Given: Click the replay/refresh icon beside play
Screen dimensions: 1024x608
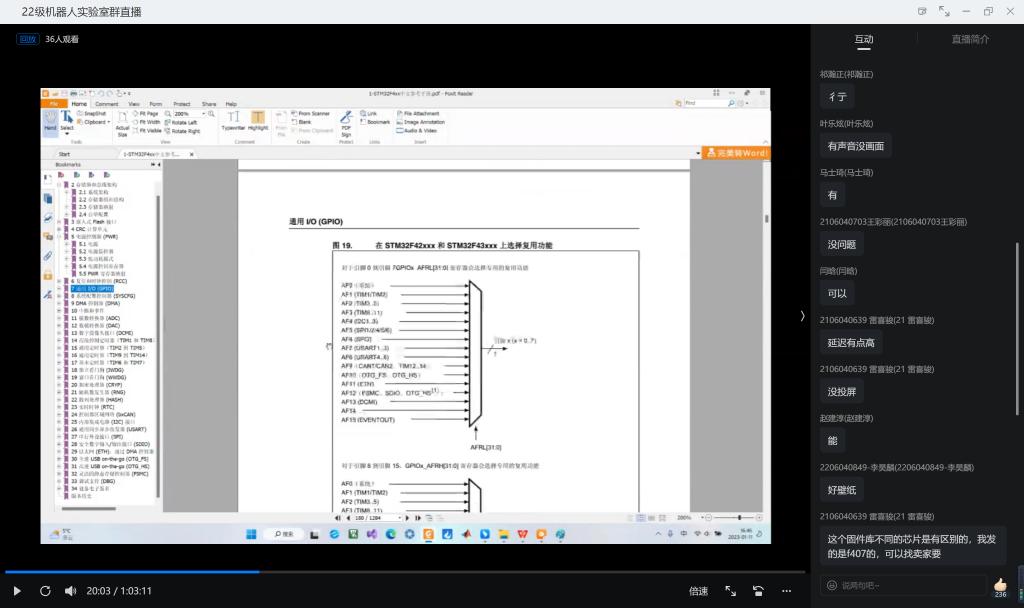Looking at the screenshot, I should 45,591.
